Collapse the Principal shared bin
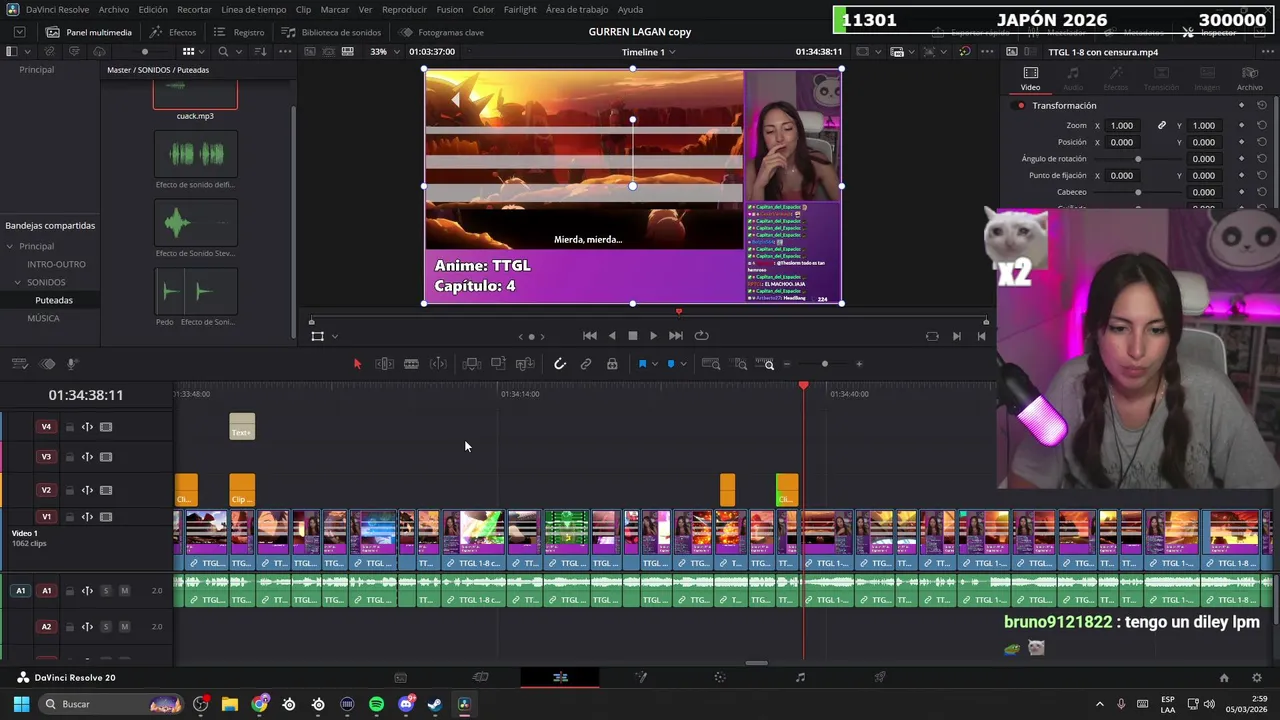This screenshot has width=1280, height=720. [x=9, y=246]
